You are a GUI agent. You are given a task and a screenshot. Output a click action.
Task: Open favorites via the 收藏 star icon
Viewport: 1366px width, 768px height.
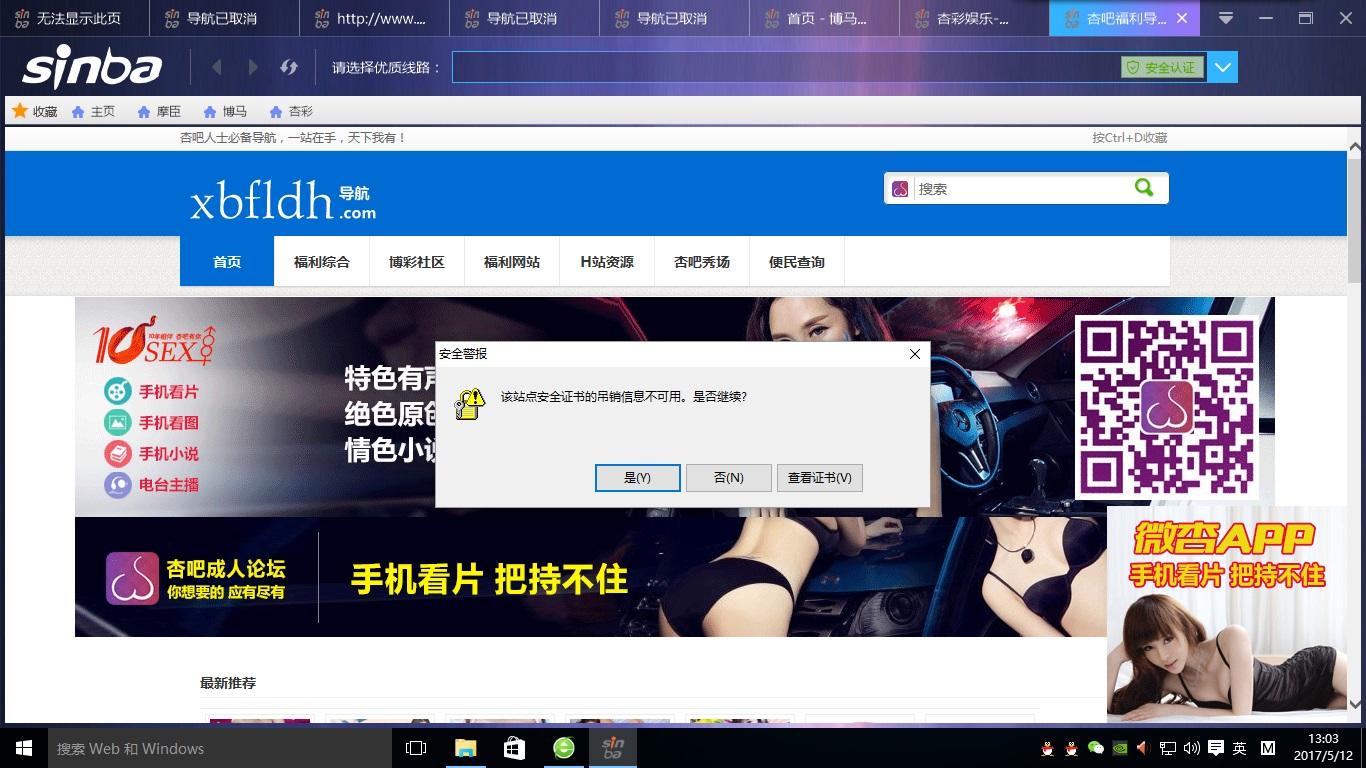19,111
